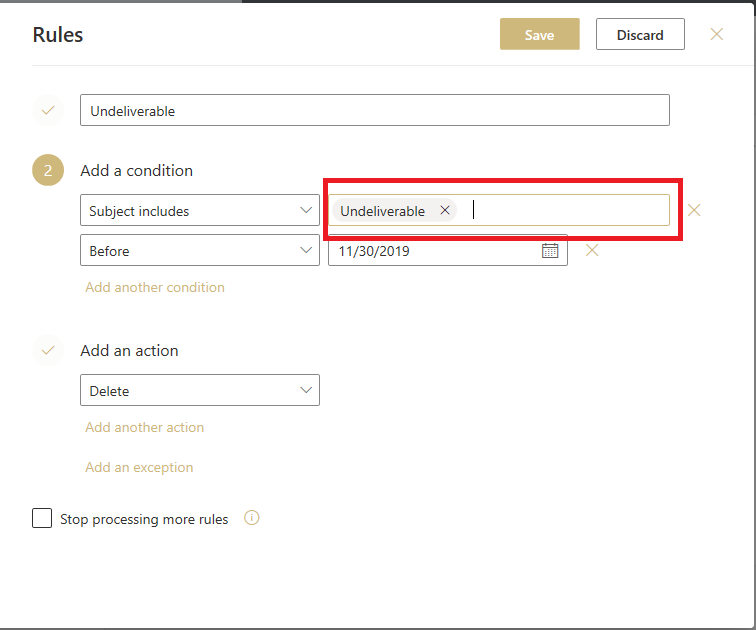Add another condition

pos(155,287)
